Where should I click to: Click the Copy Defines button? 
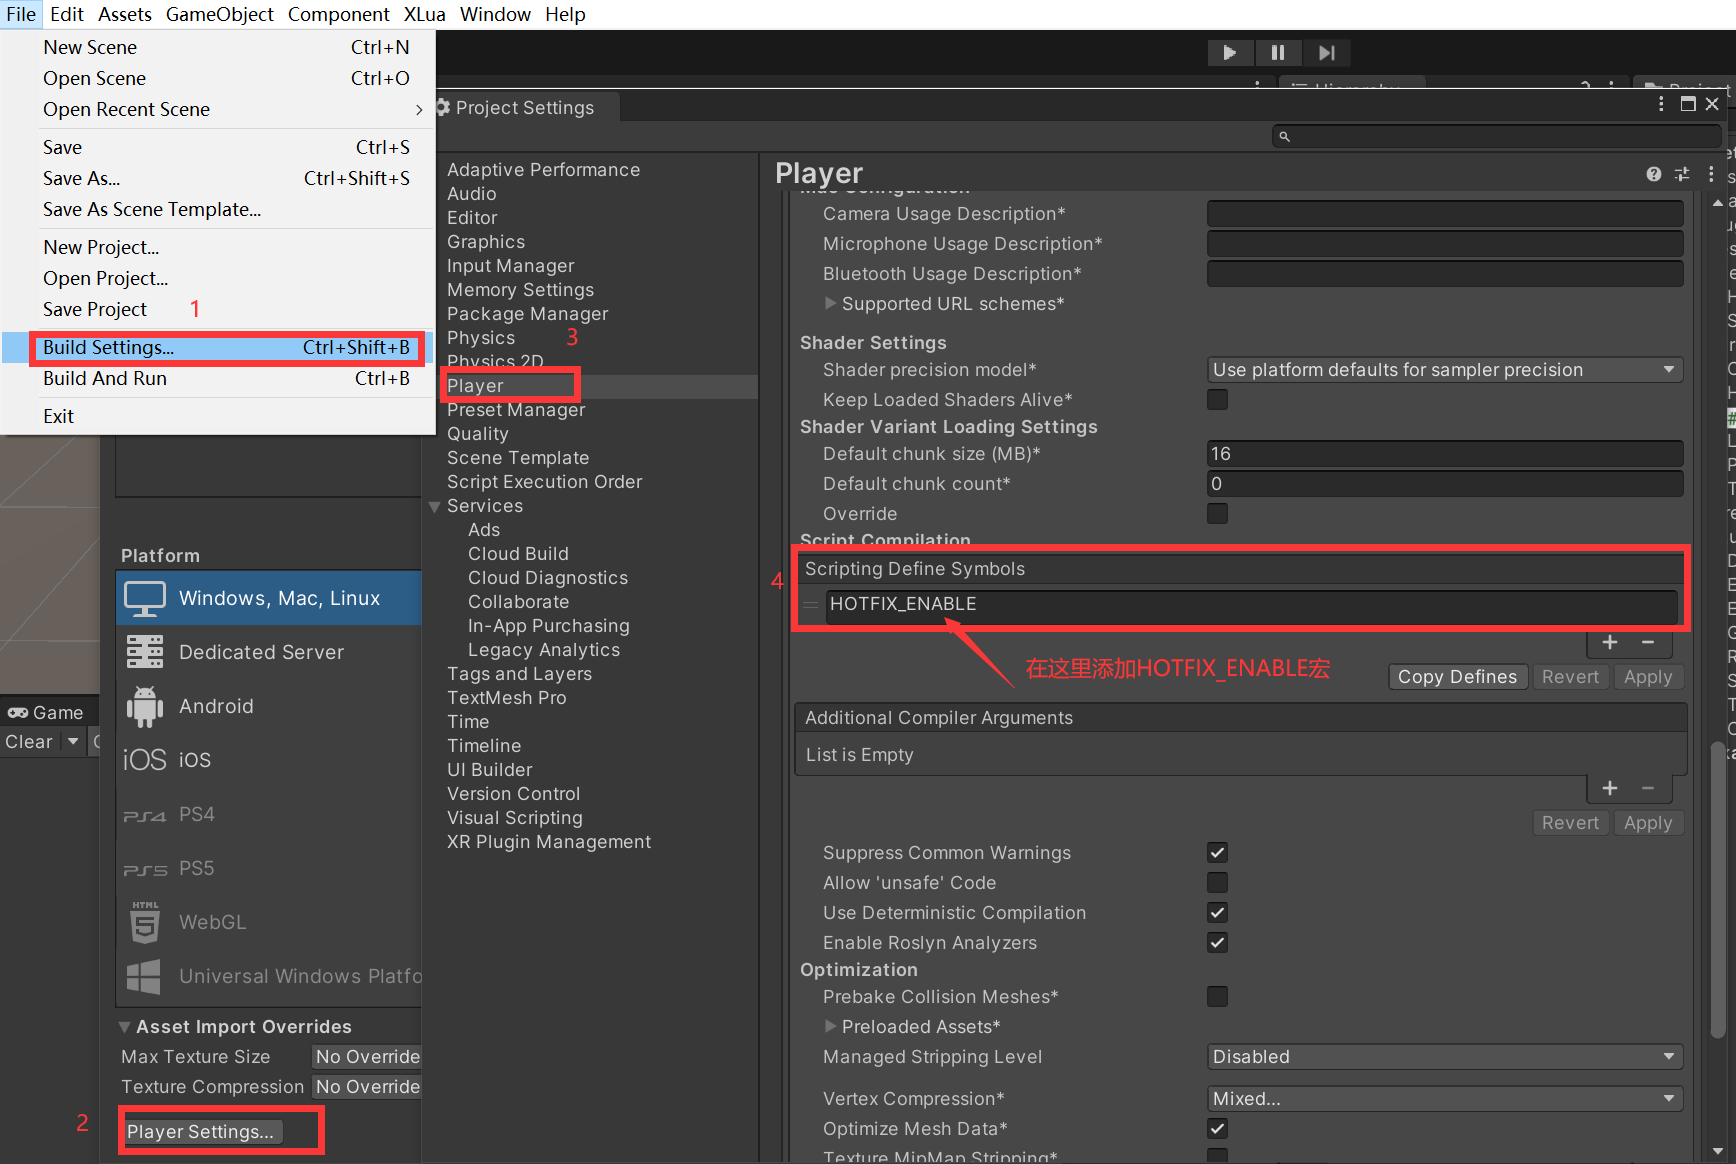click(1457, 677)
